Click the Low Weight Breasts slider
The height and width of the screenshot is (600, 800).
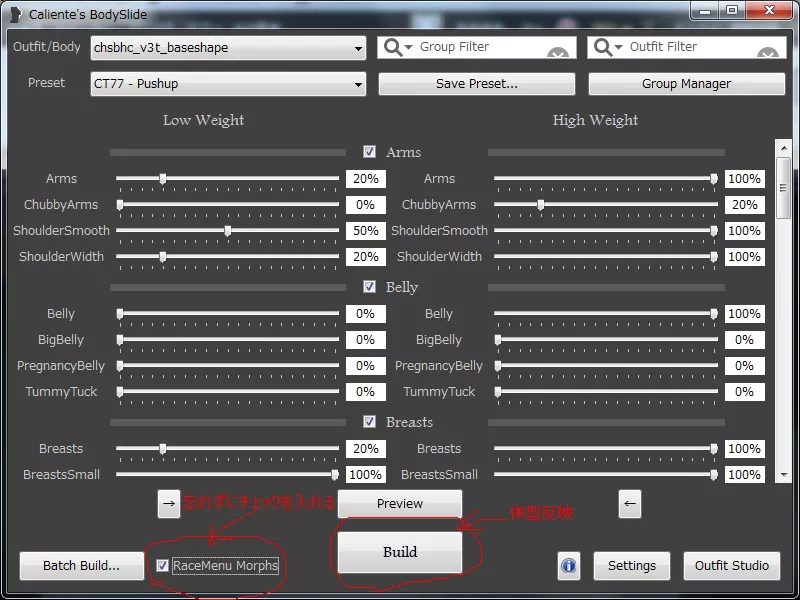coord(228,448)
